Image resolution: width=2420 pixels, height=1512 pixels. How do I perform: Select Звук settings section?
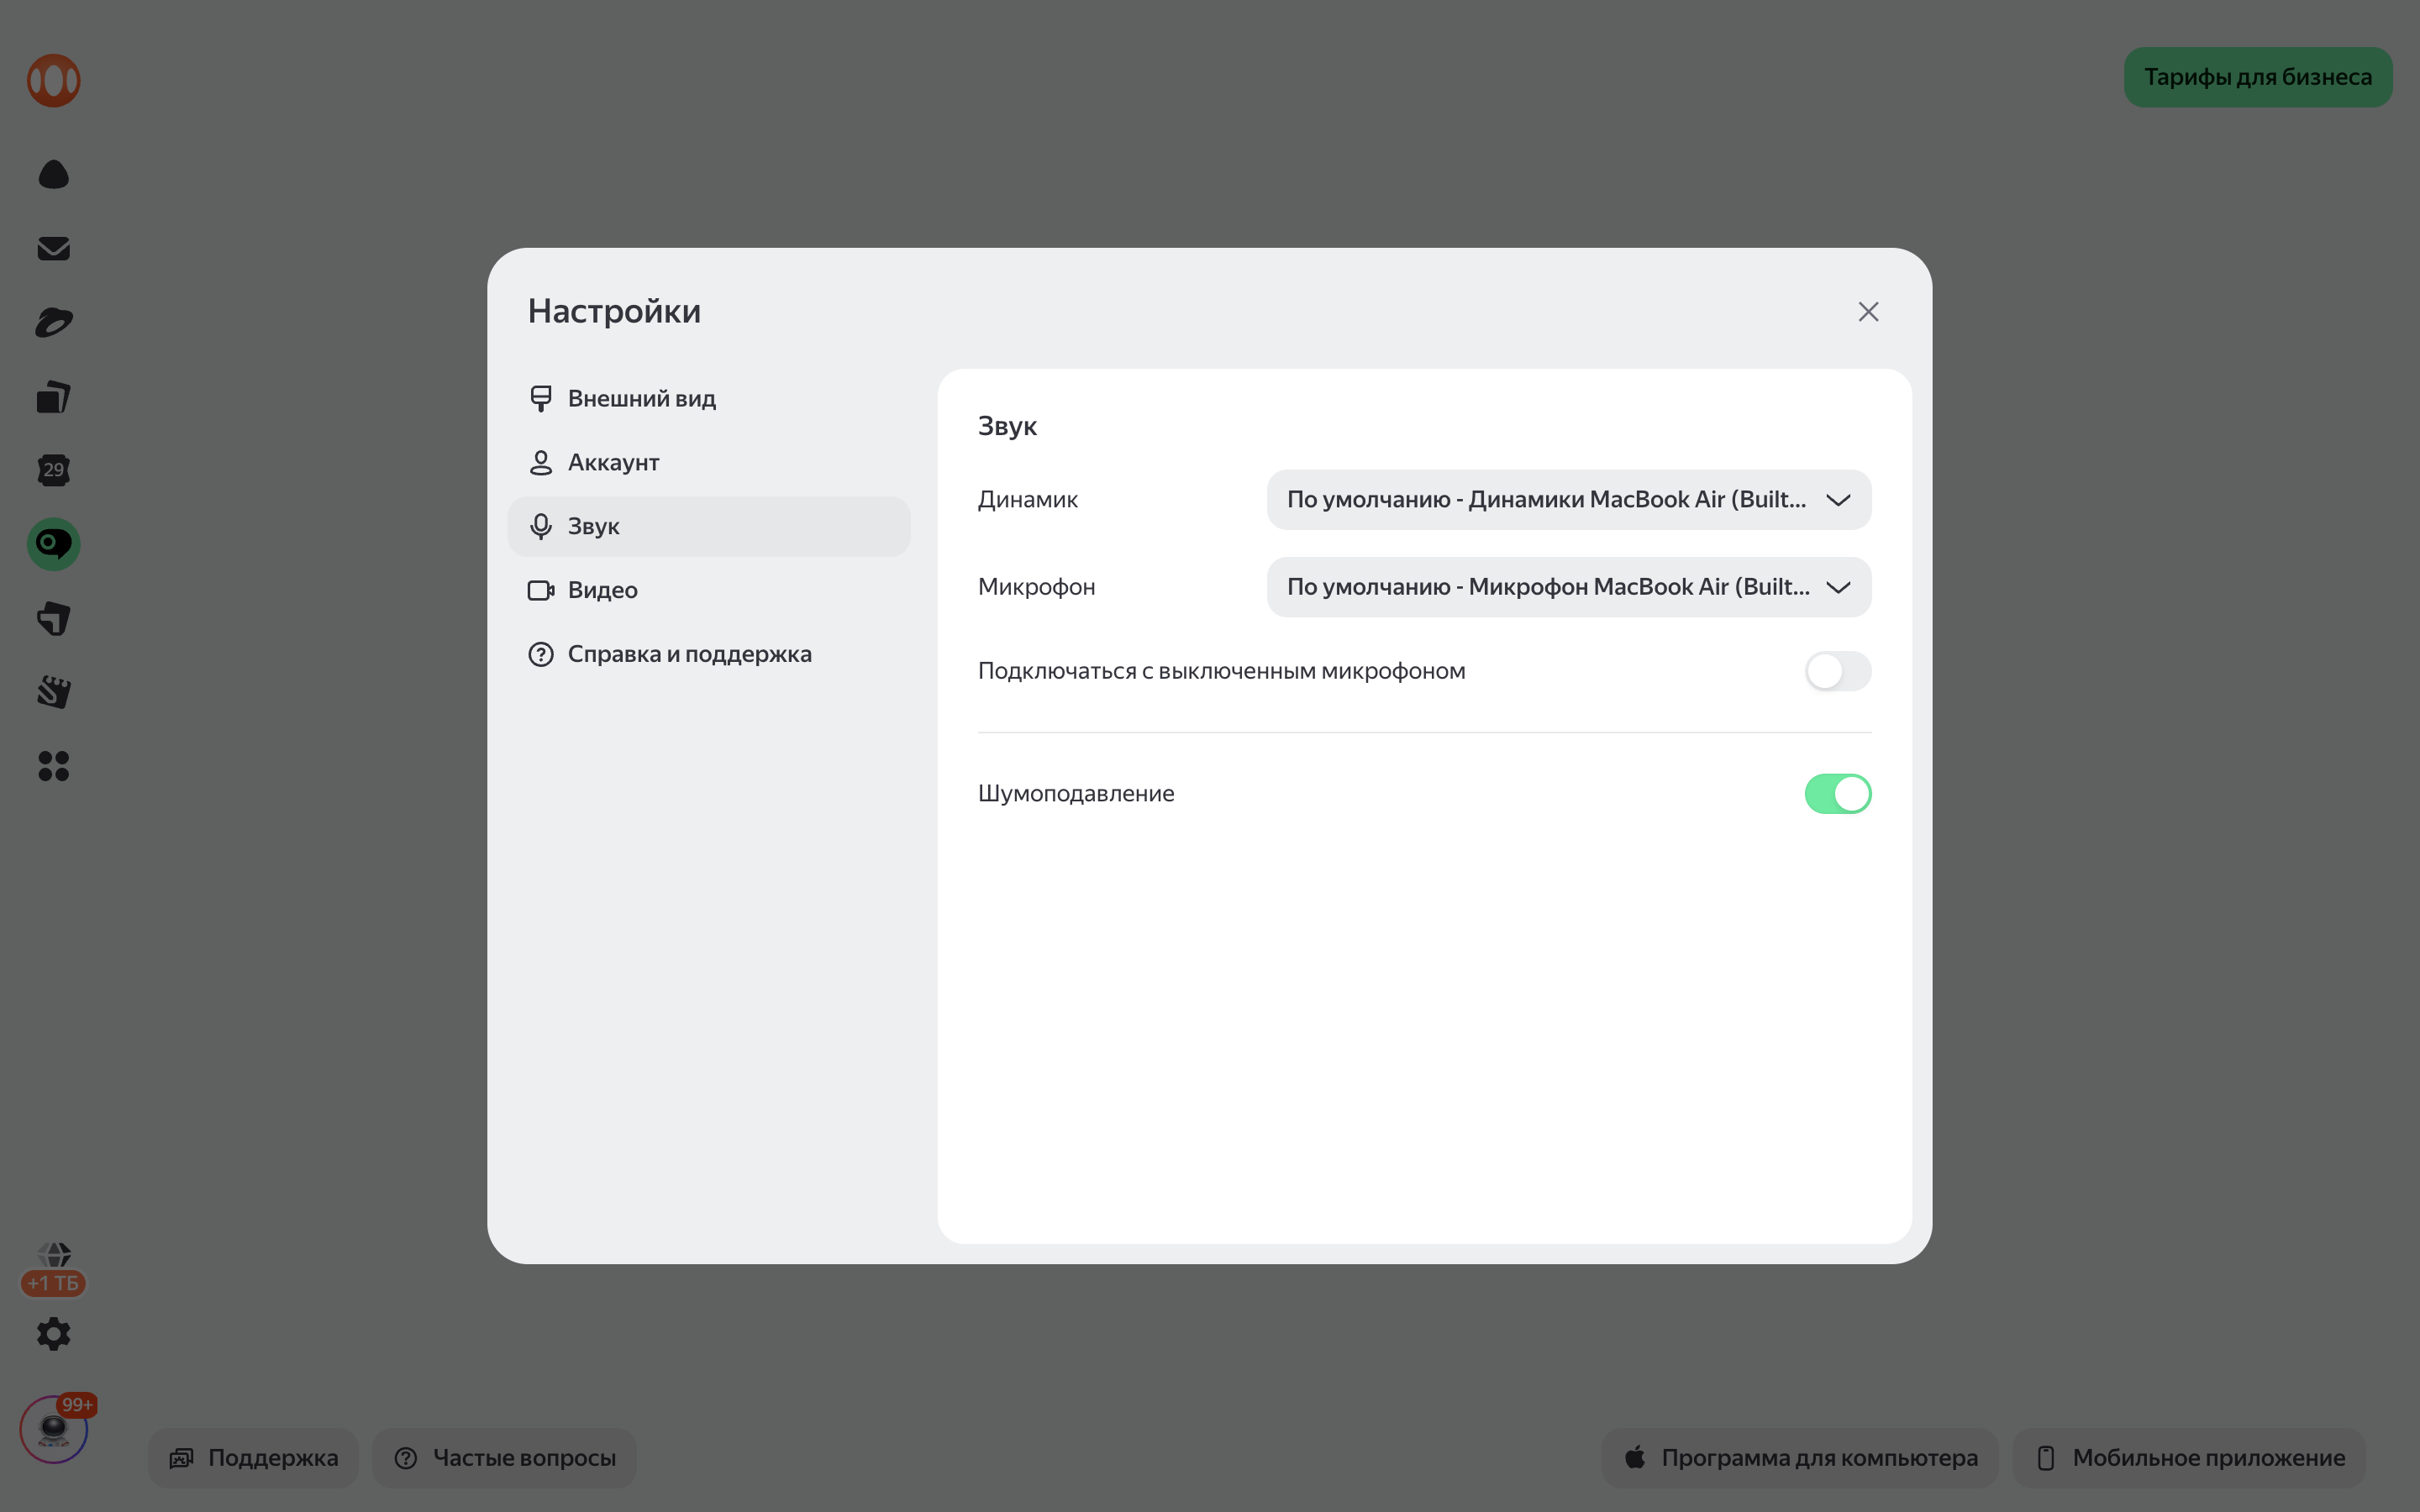709,527
